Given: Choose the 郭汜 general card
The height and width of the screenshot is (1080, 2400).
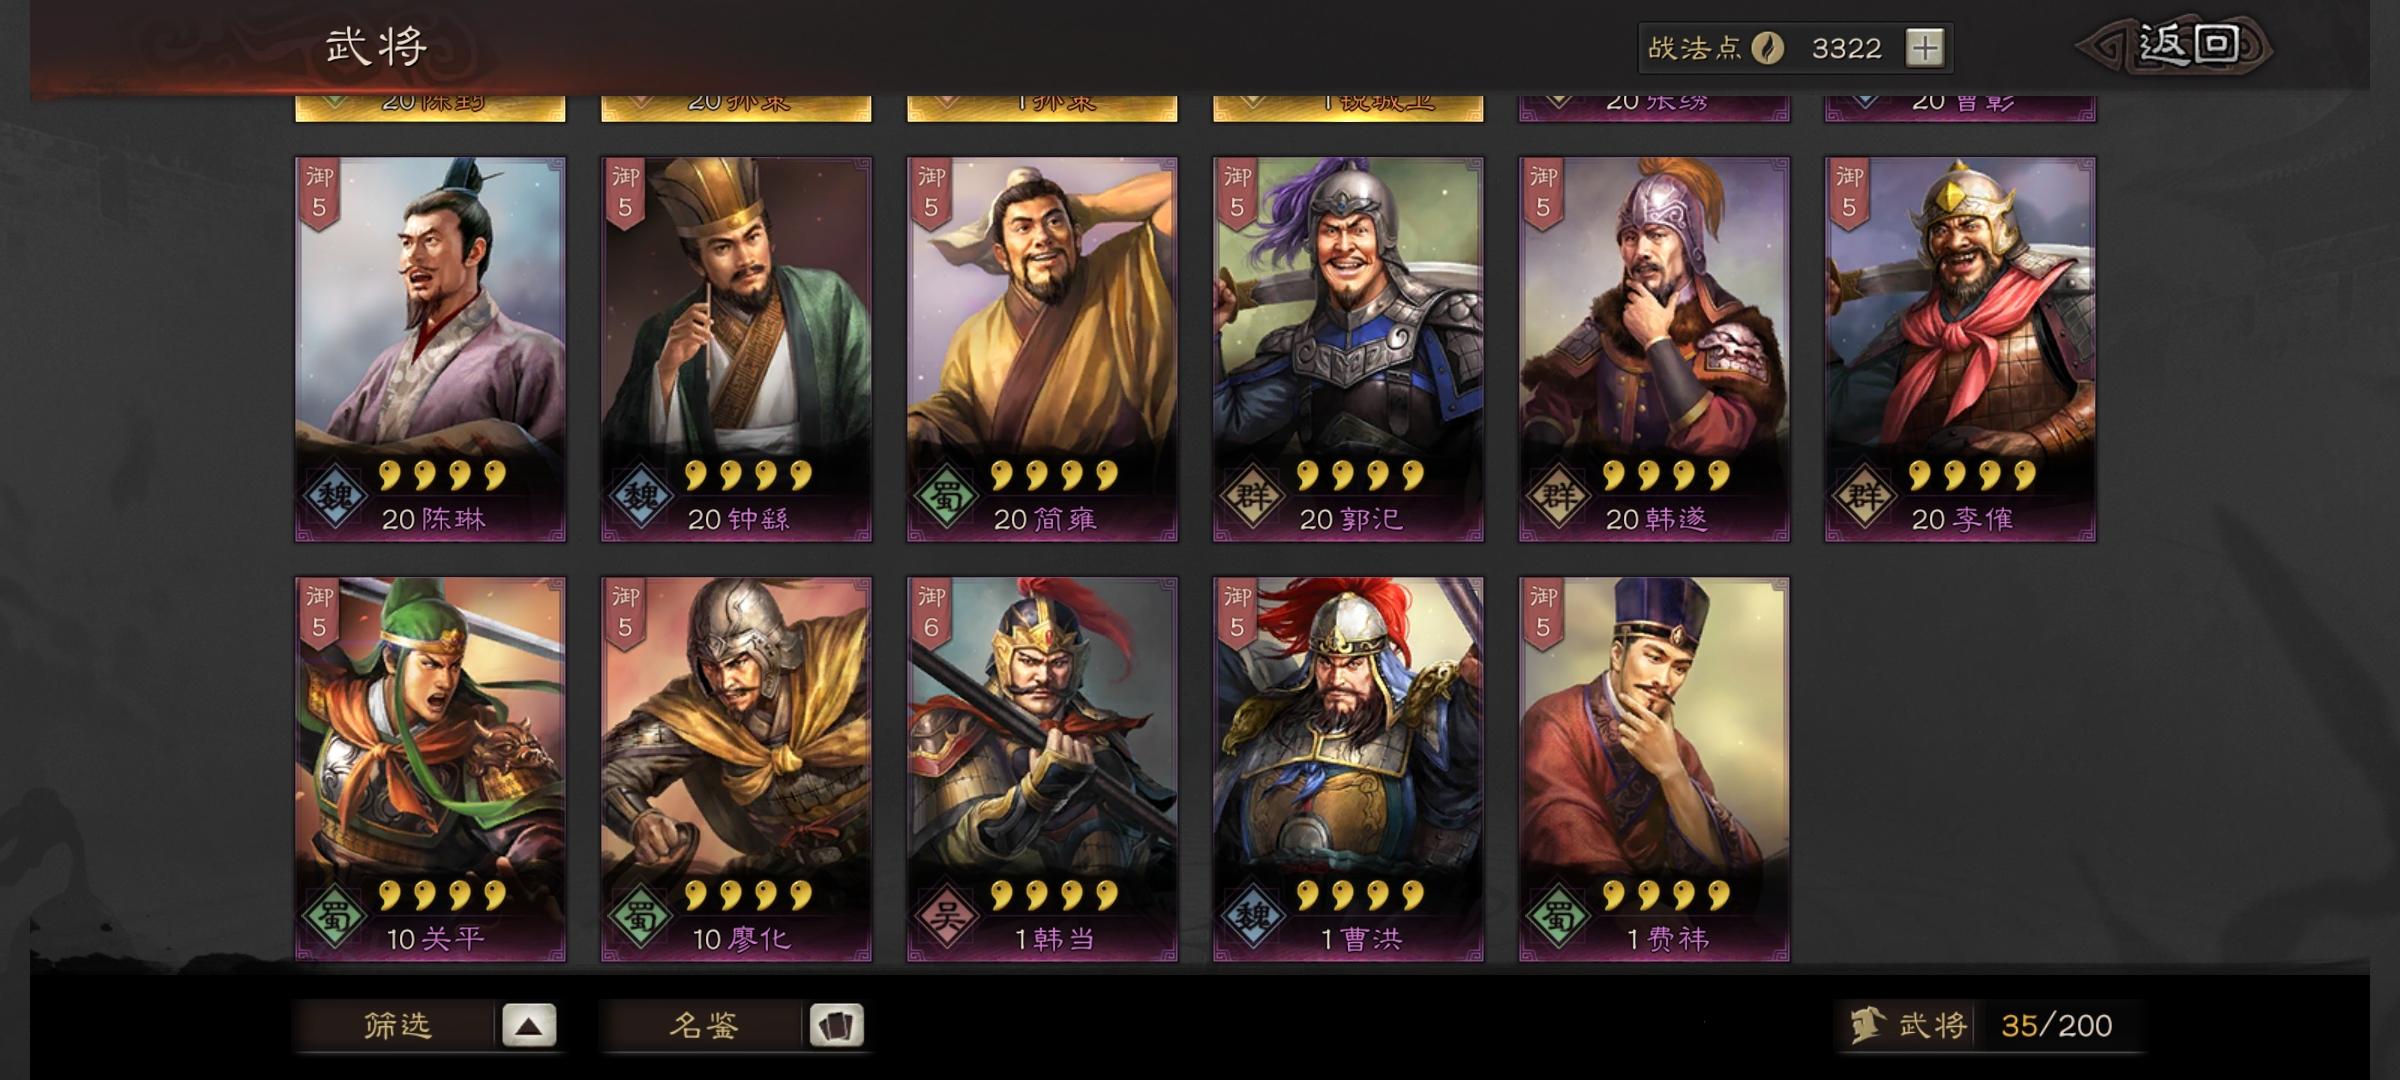Looking at the screenshot, I should pos(1348,349).
